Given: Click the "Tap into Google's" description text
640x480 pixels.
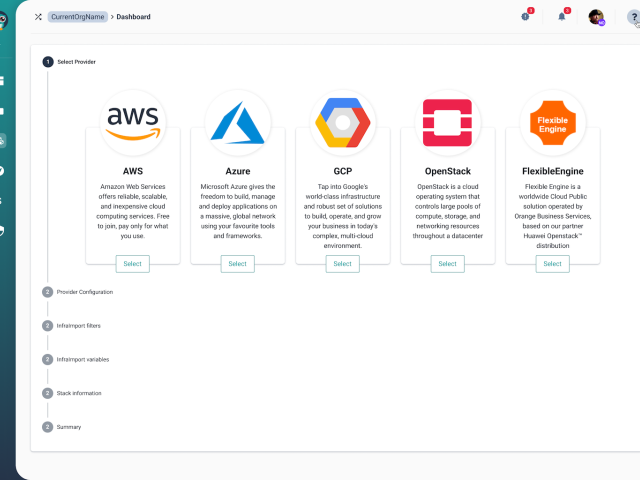Looking at the screenshot, I should point(343,216).
